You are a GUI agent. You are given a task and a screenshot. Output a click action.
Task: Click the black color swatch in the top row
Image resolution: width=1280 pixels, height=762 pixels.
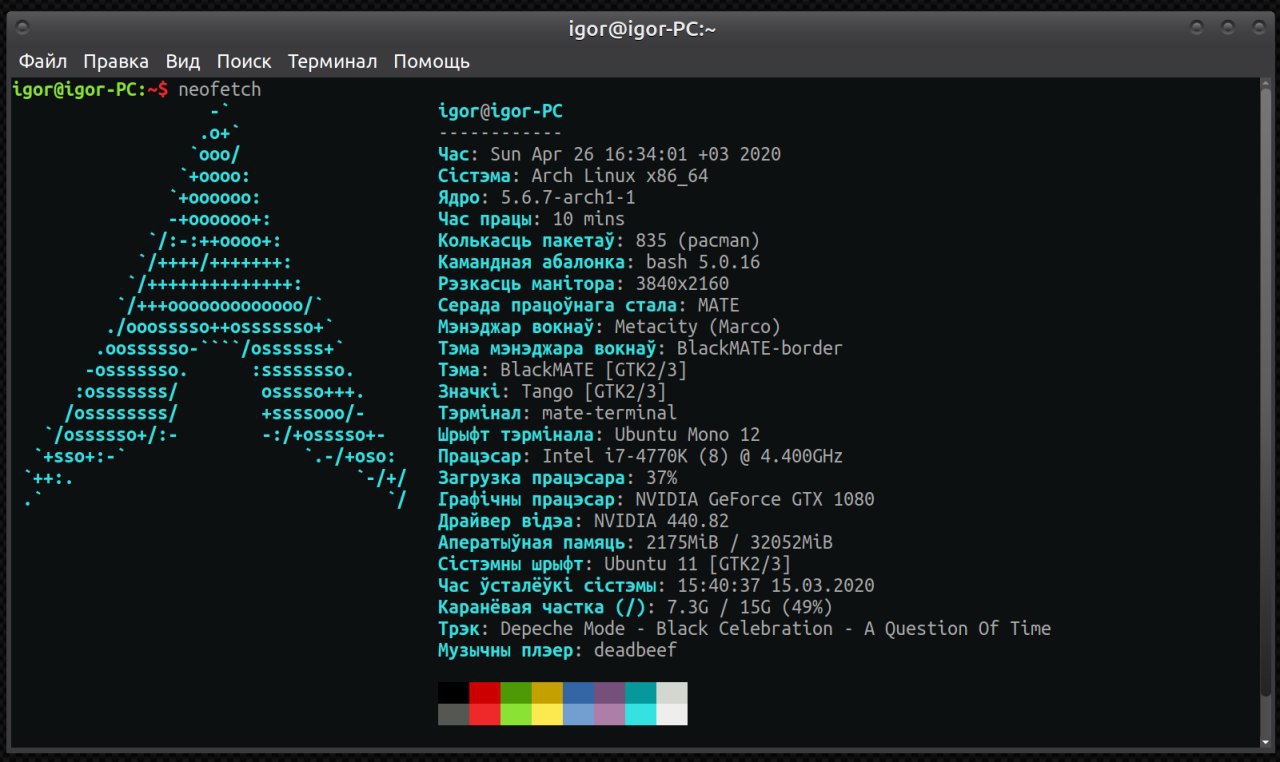[453, 693]
